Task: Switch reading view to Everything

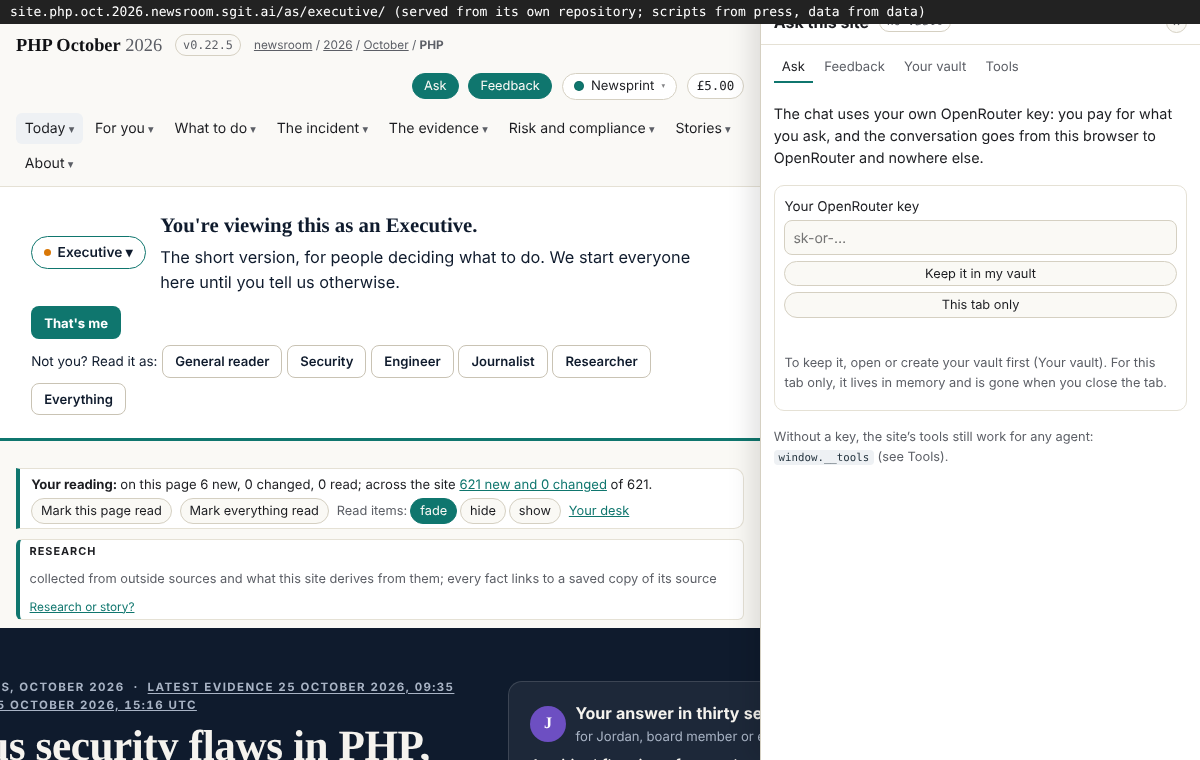Action: [x=78, y=399]
